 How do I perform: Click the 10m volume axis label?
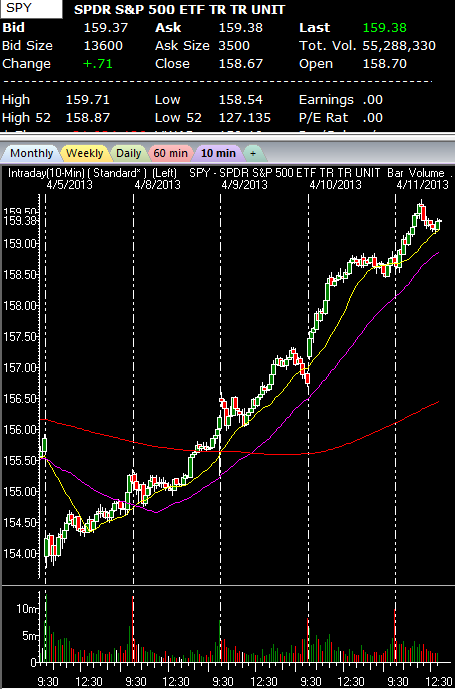[x=25, y=609]
